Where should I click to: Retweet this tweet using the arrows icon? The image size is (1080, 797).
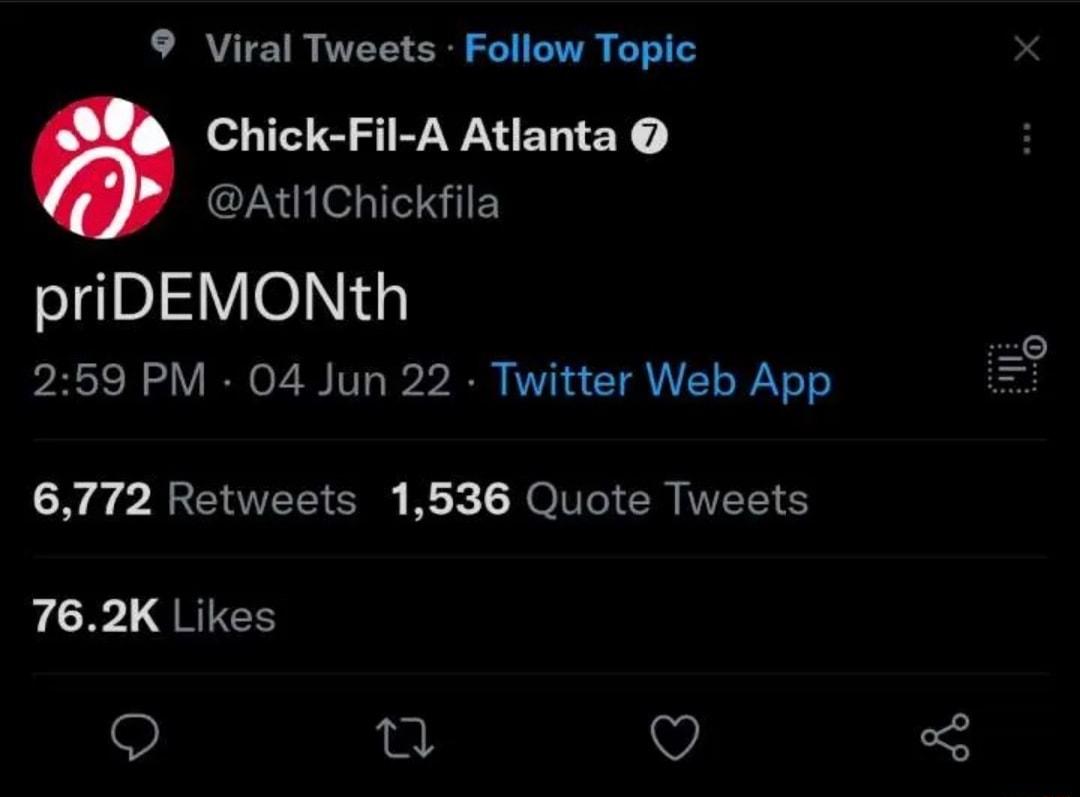click(x=403, y=739)
